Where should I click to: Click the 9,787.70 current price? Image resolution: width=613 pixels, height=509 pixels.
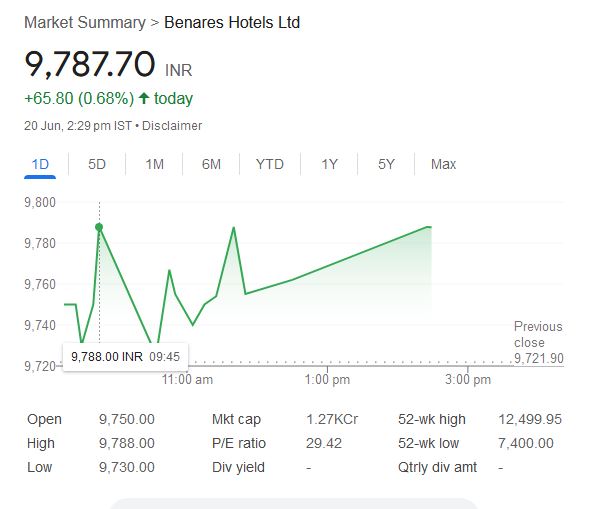(89, 65)
